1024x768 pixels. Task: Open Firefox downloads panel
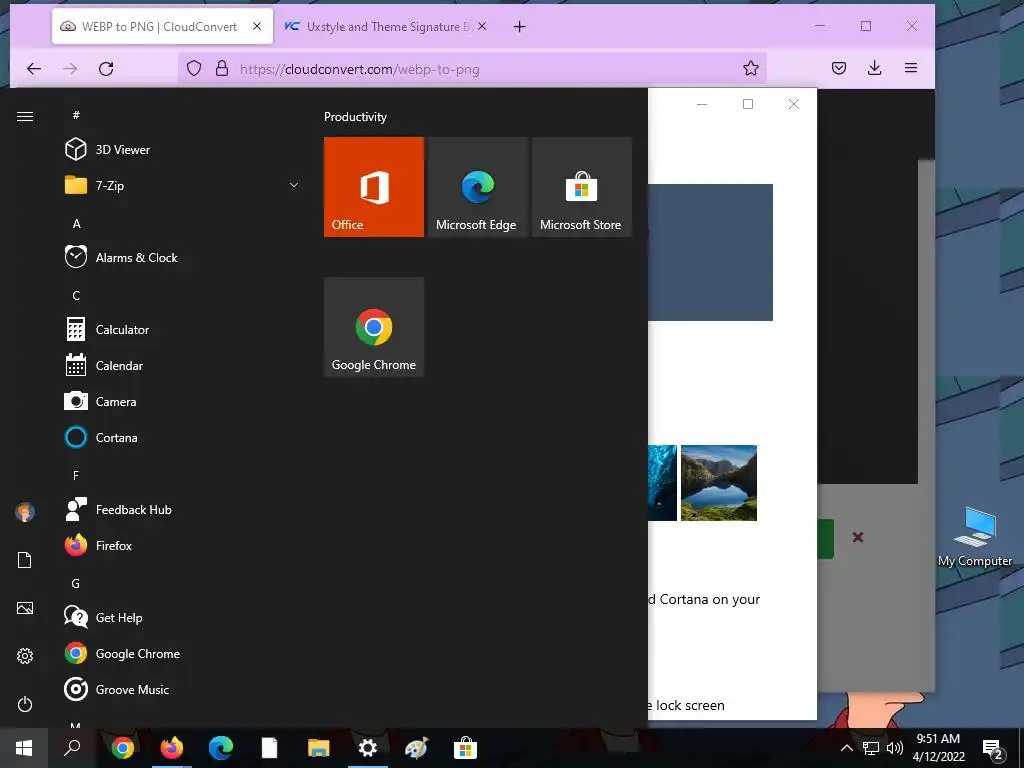point(874,68)
